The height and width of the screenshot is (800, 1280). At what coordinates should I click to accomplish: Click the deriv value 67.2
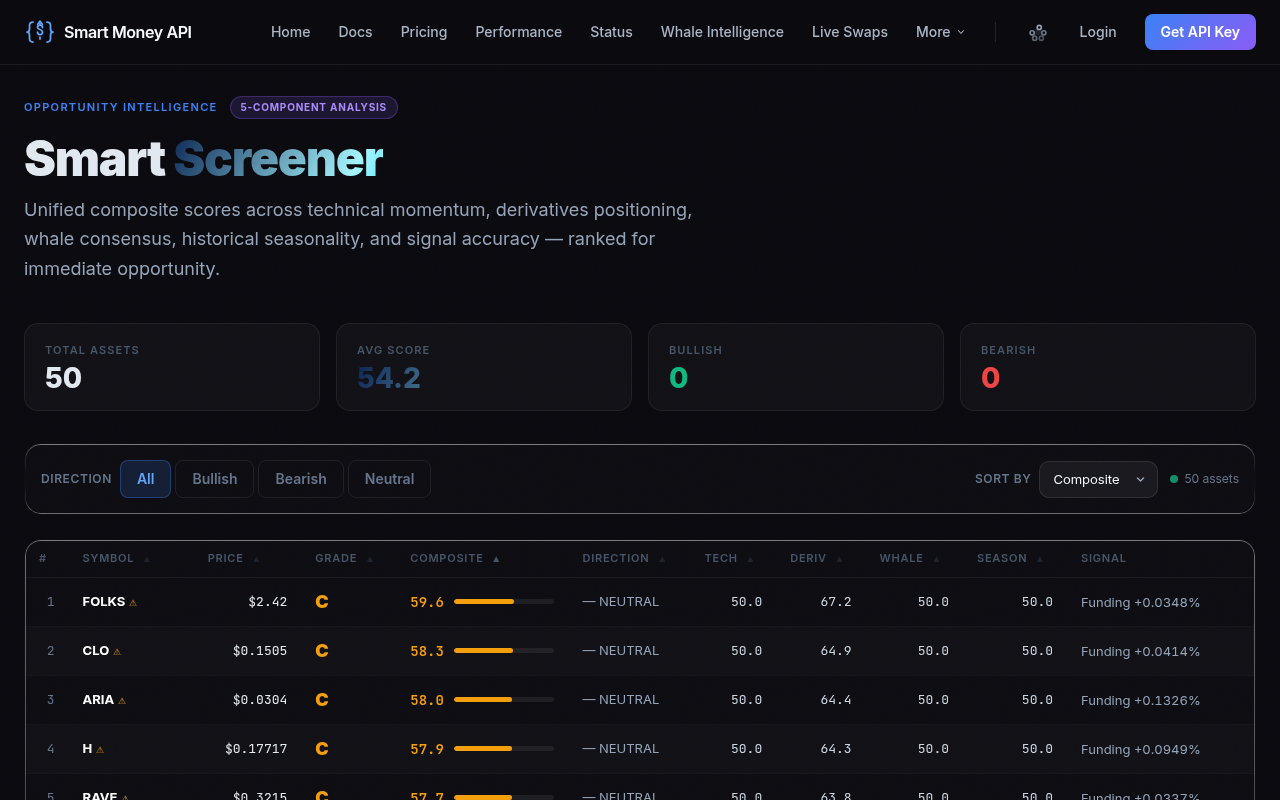pos(836,602)
